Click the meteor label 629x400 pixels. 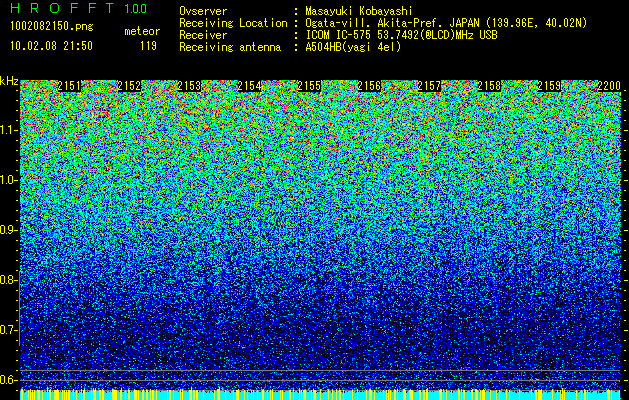(142, 31)
